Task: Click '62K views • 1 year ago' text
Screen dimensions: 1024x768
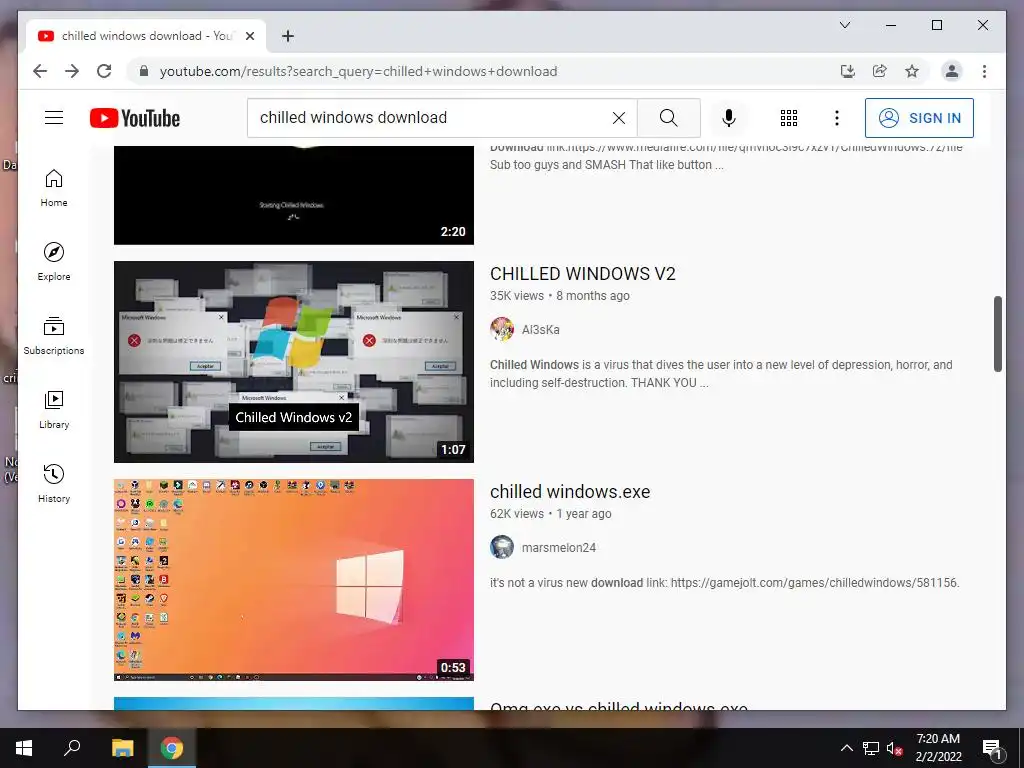Action: (551, 514)
